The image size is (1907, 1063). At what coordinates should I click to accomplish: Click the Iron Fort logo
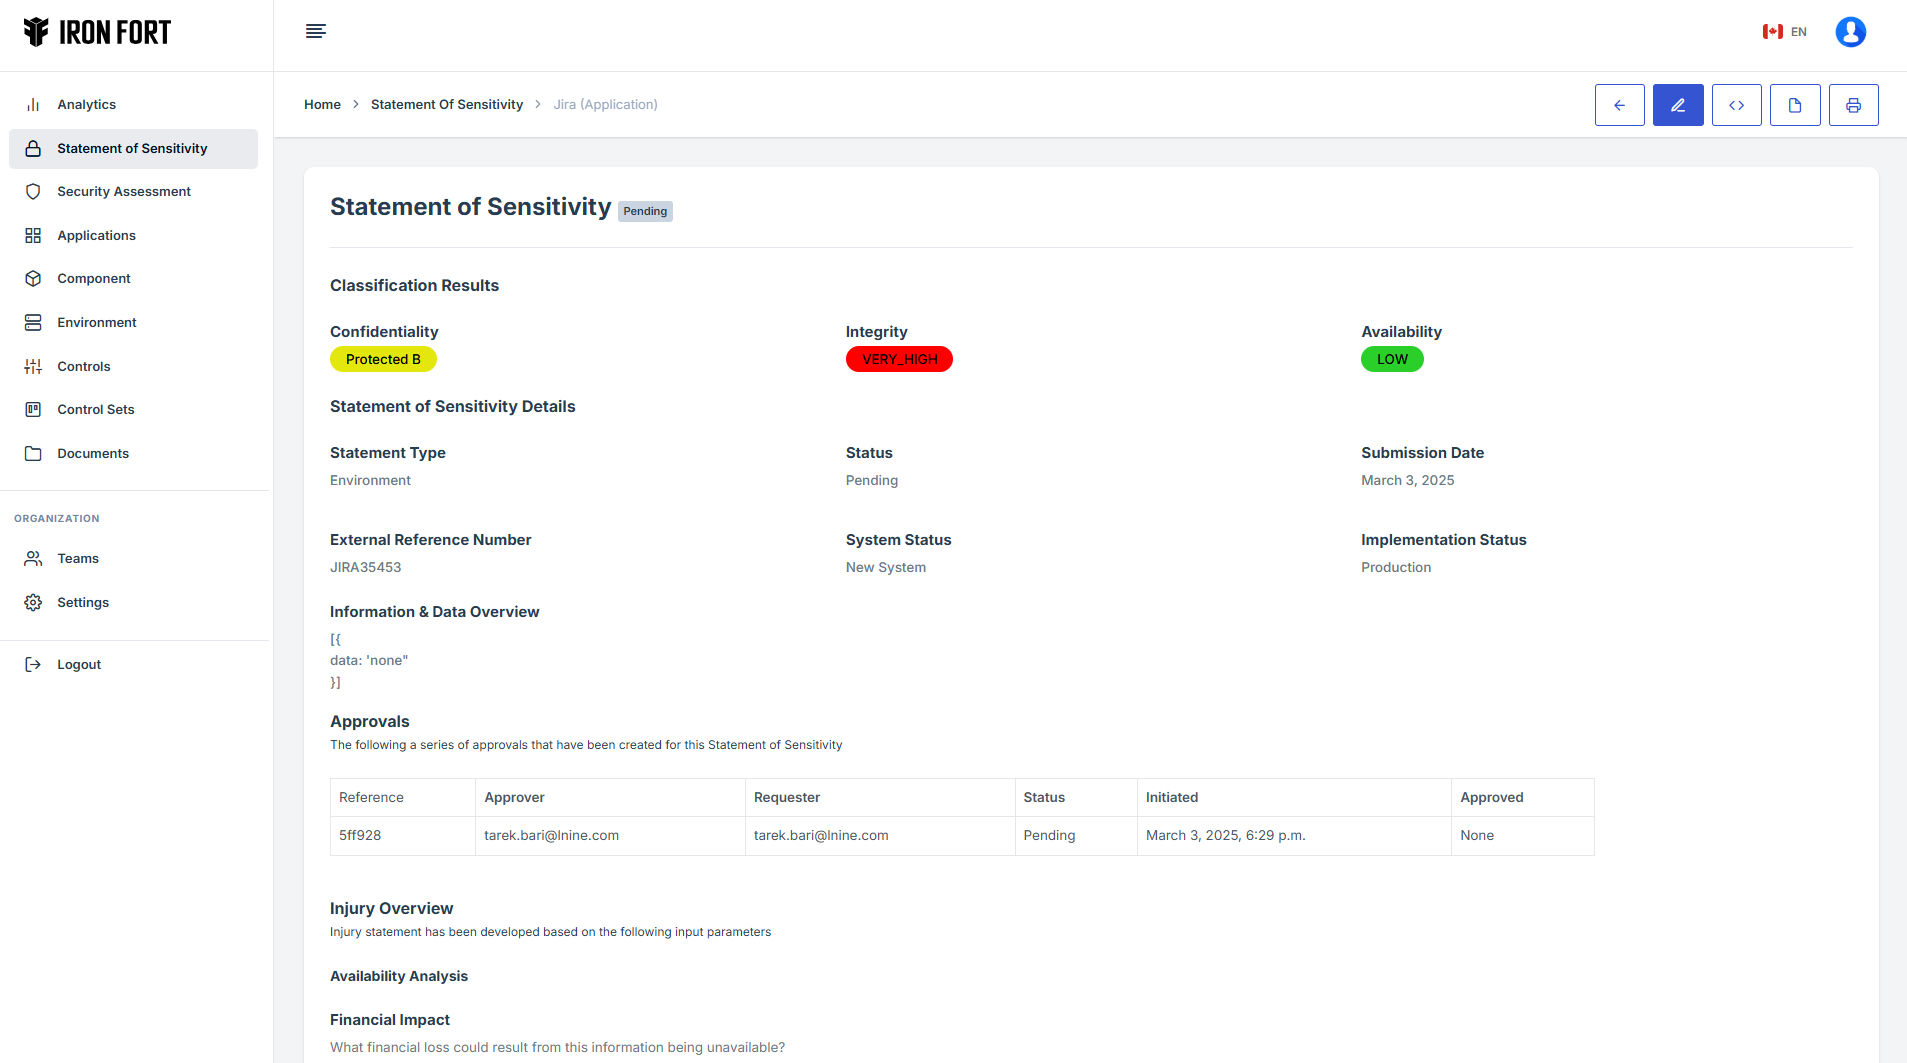click(x=97, y=32)
